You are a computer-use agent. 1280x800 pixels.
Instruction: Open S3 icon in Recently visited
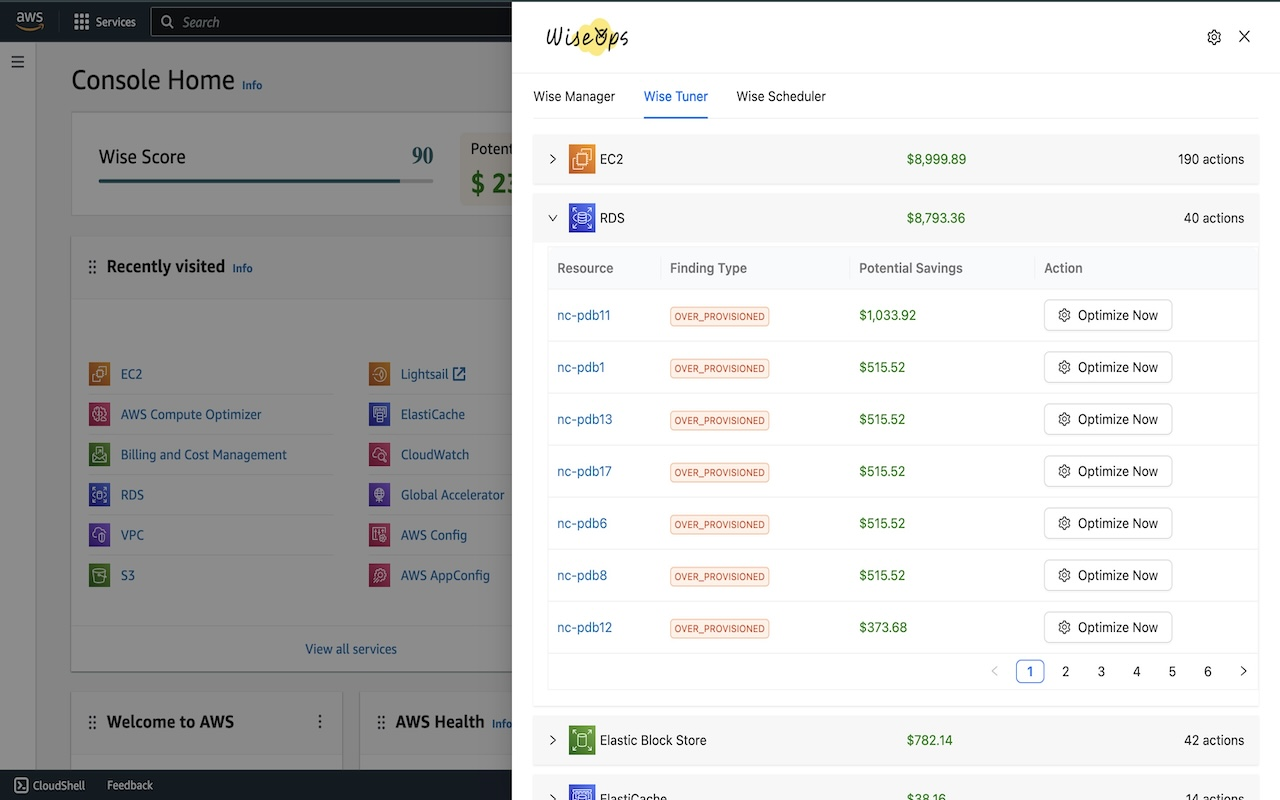coord(99,575)
